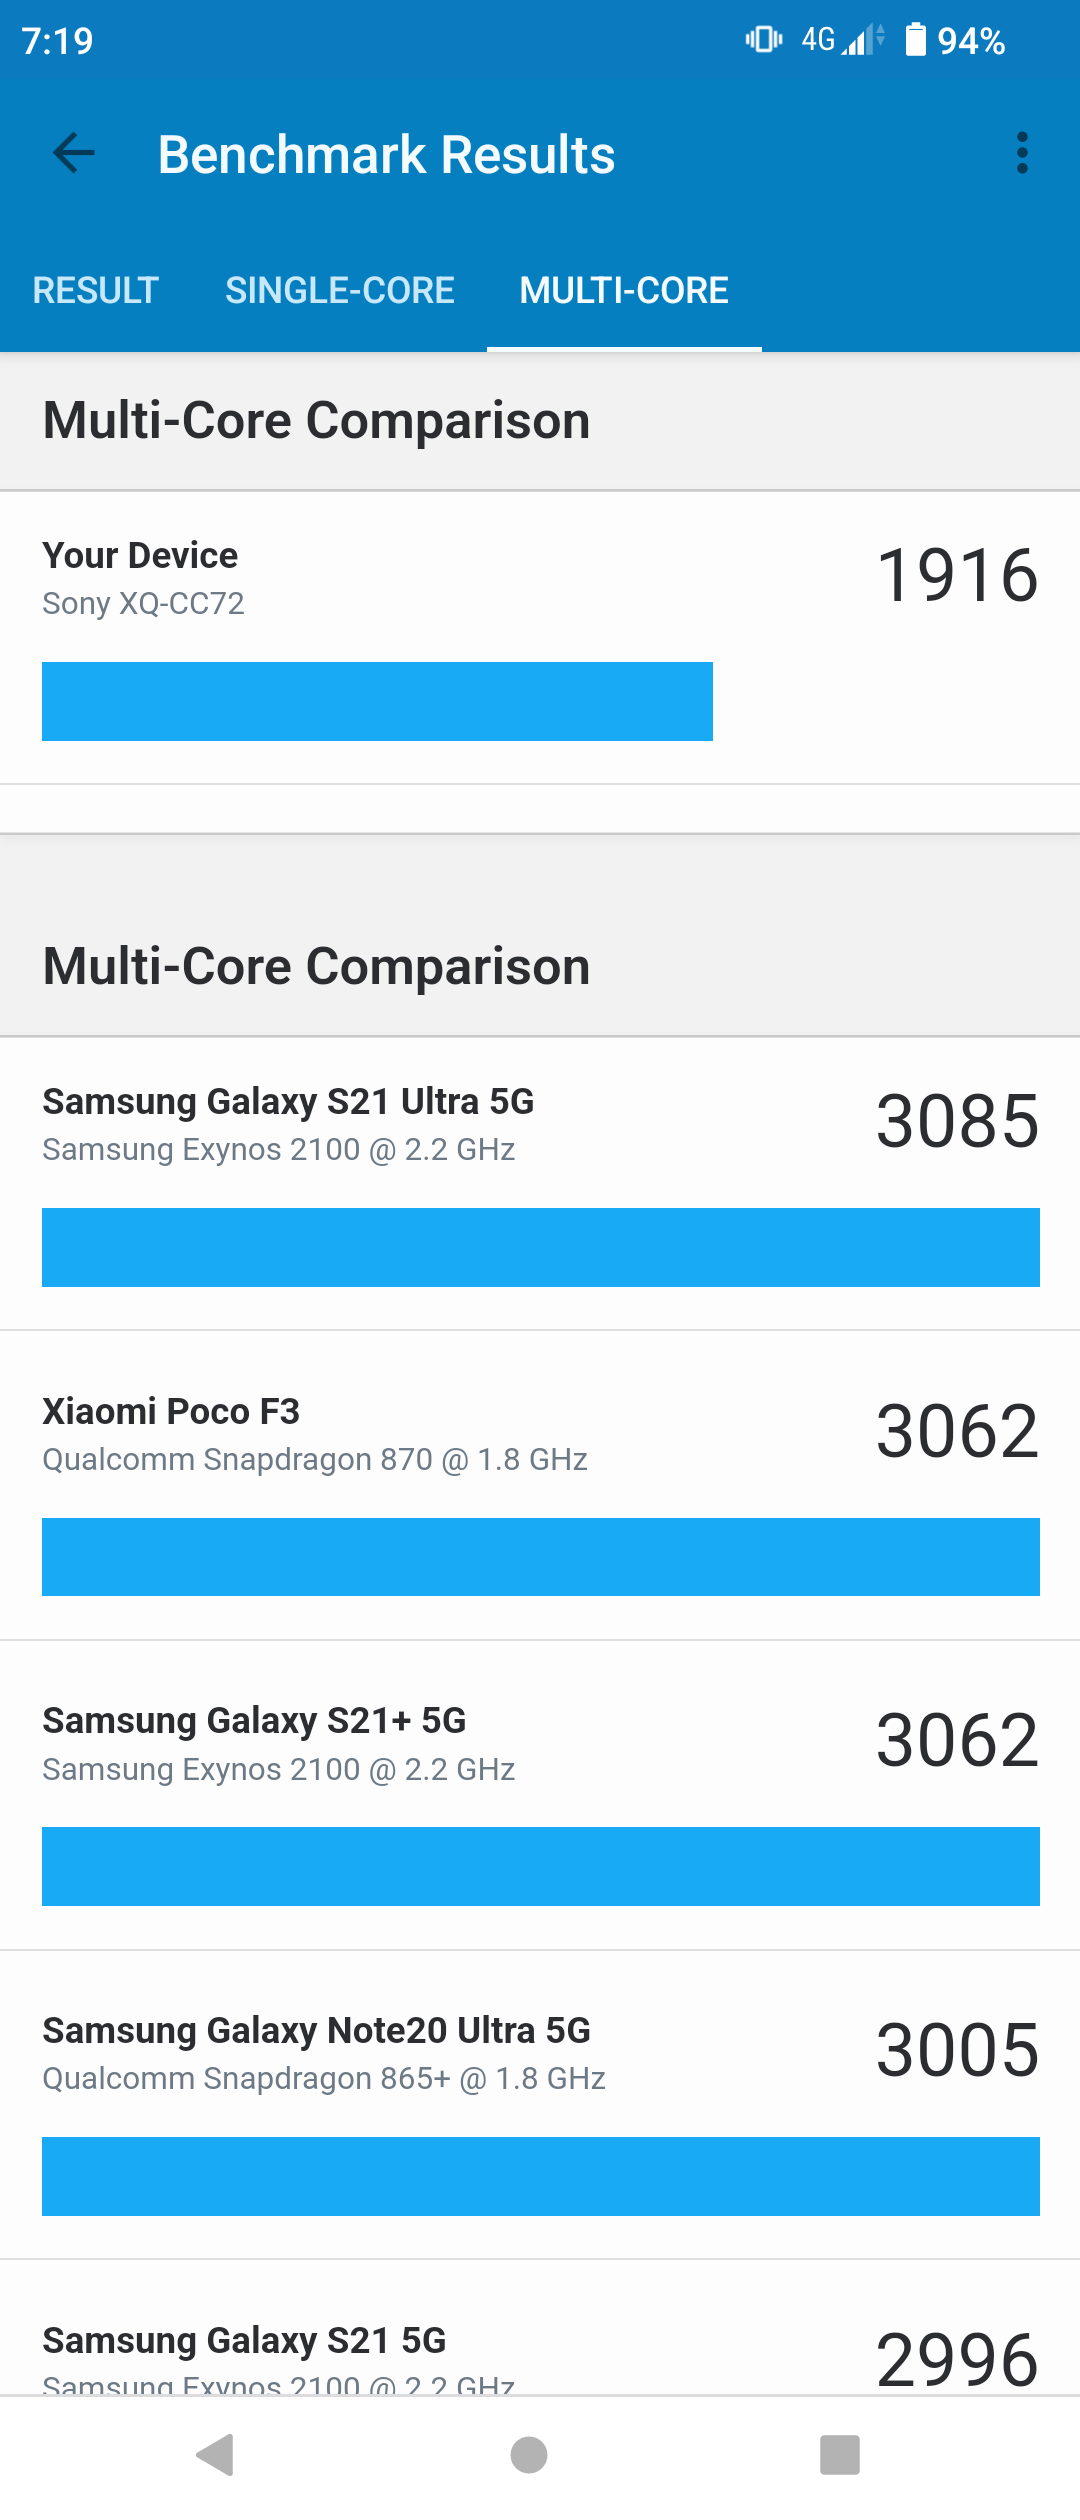Image resolution: width=1080 pixels, height=2520 pixels.
Task: Switch to the SINGLE-CORE tab
Action: [x=340, y=291]
